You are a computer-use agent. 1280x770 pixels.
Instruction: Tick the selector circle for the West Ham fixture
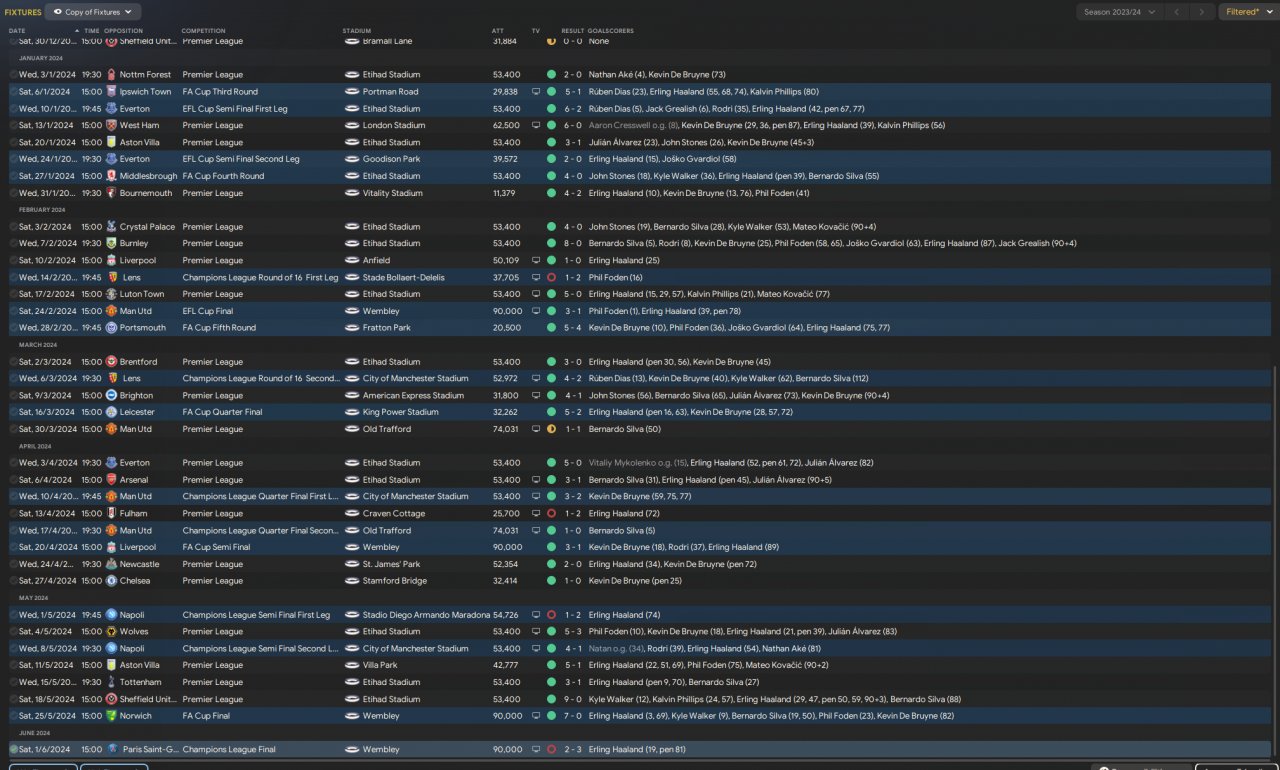14,126
